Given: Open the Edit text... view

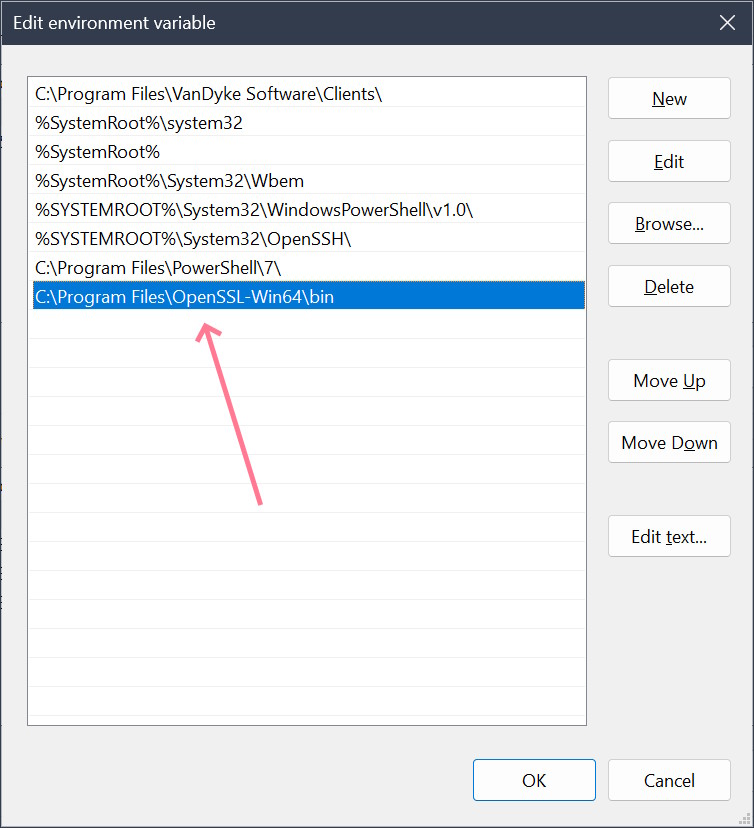Looking at the screenshot, I should (669, 537).
